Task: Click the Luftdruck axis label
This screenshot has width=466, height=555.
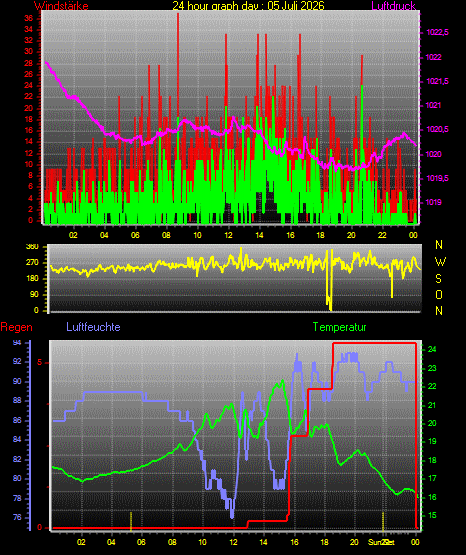Action: (x=393, y=5)
